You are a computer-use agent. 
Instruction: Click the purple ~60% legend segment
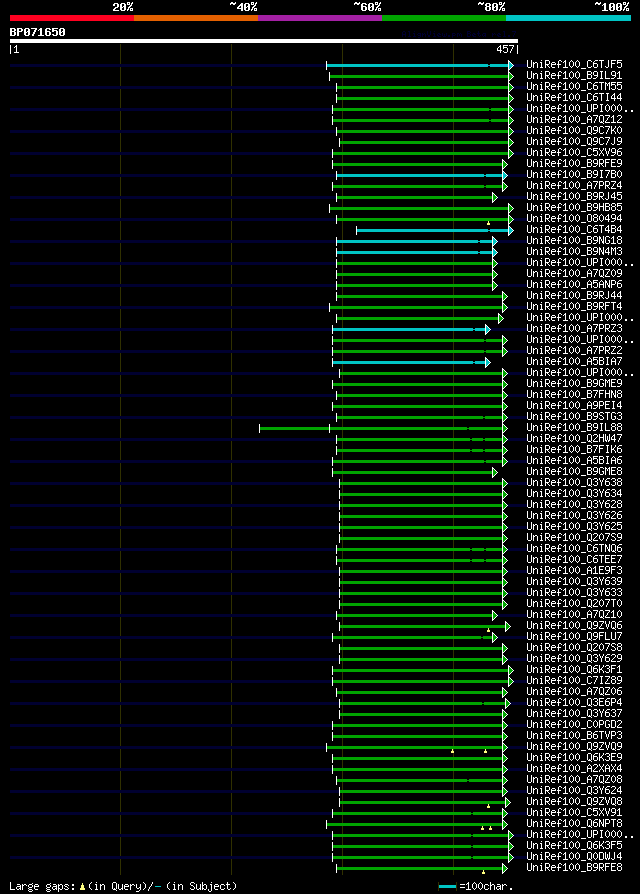320,18
